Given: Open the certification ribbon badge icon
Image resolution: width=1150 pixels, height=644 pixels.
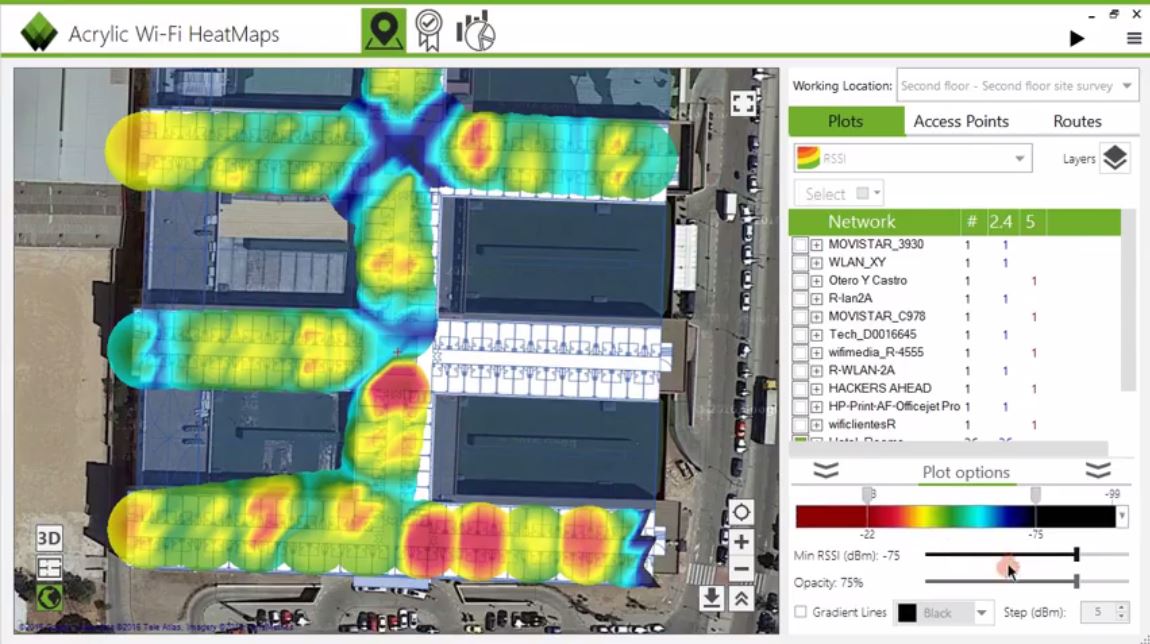Looking at the screenshot, I should 429,31.
